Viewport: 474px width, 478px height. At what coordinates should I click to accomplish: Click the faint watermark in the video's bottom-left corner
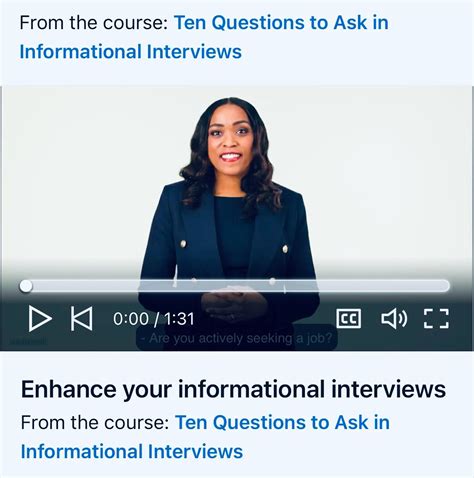point(28,342)
